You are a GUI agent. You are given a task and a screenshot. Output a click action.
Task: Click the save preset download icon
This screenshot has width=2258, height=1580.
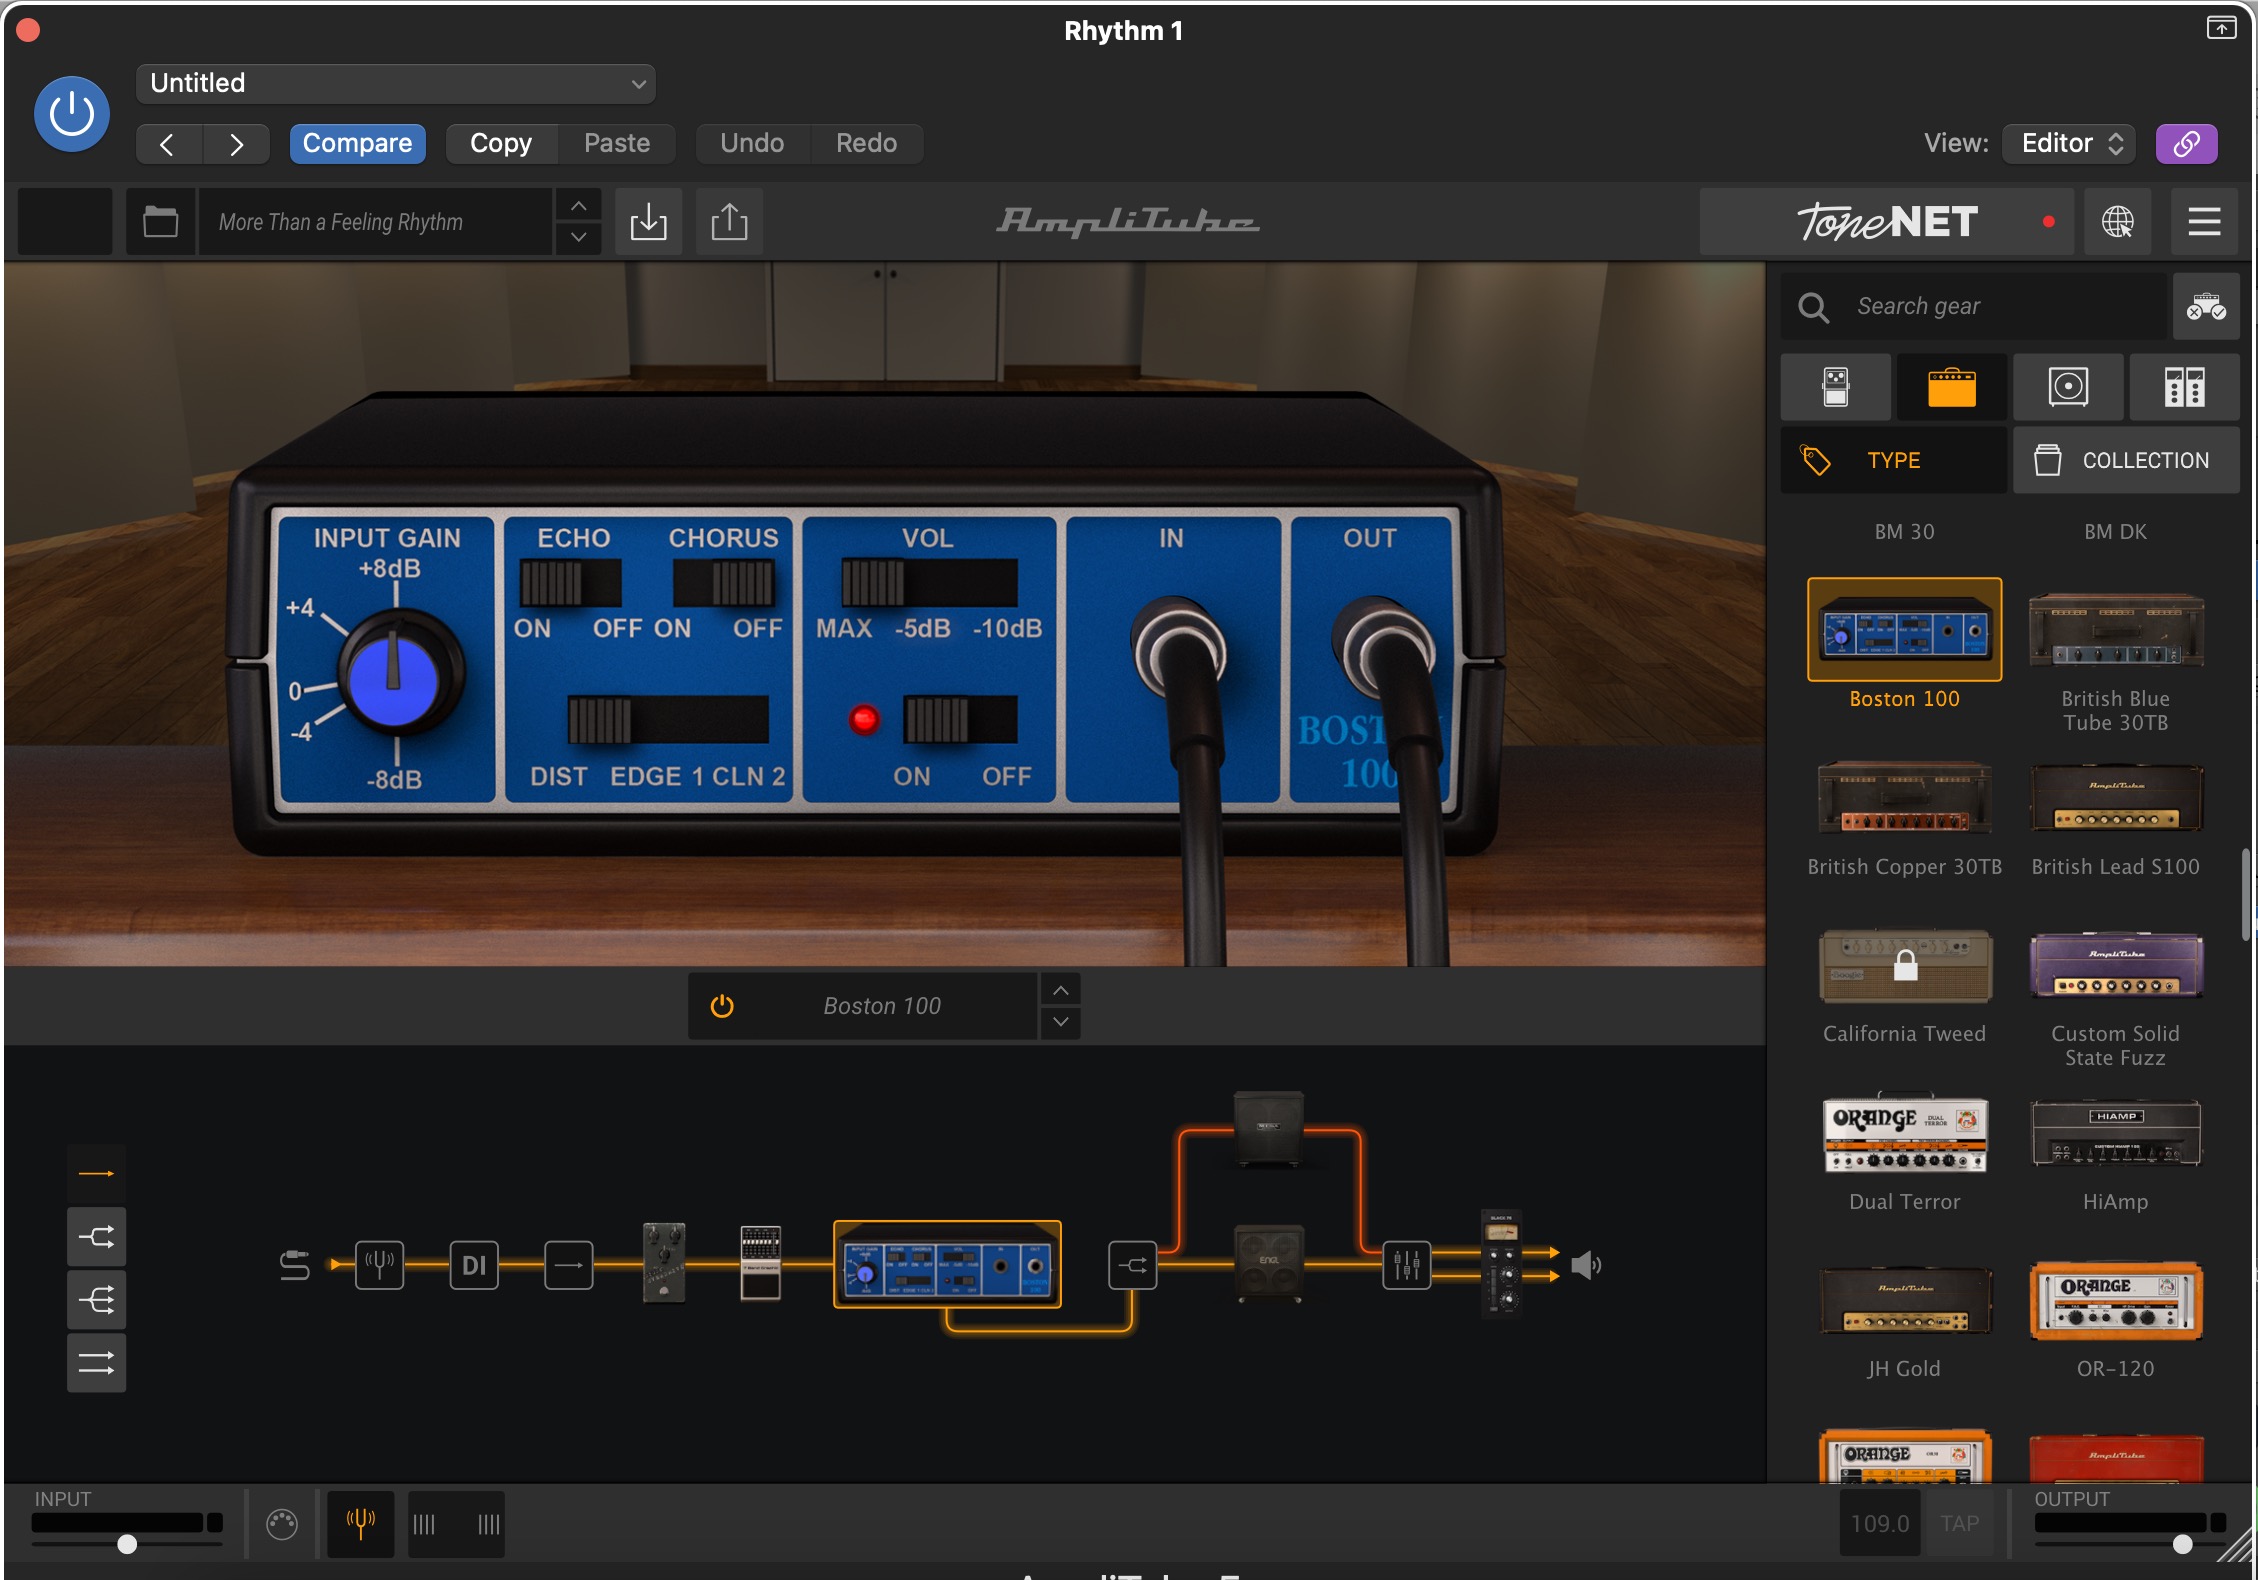[649, 221]
